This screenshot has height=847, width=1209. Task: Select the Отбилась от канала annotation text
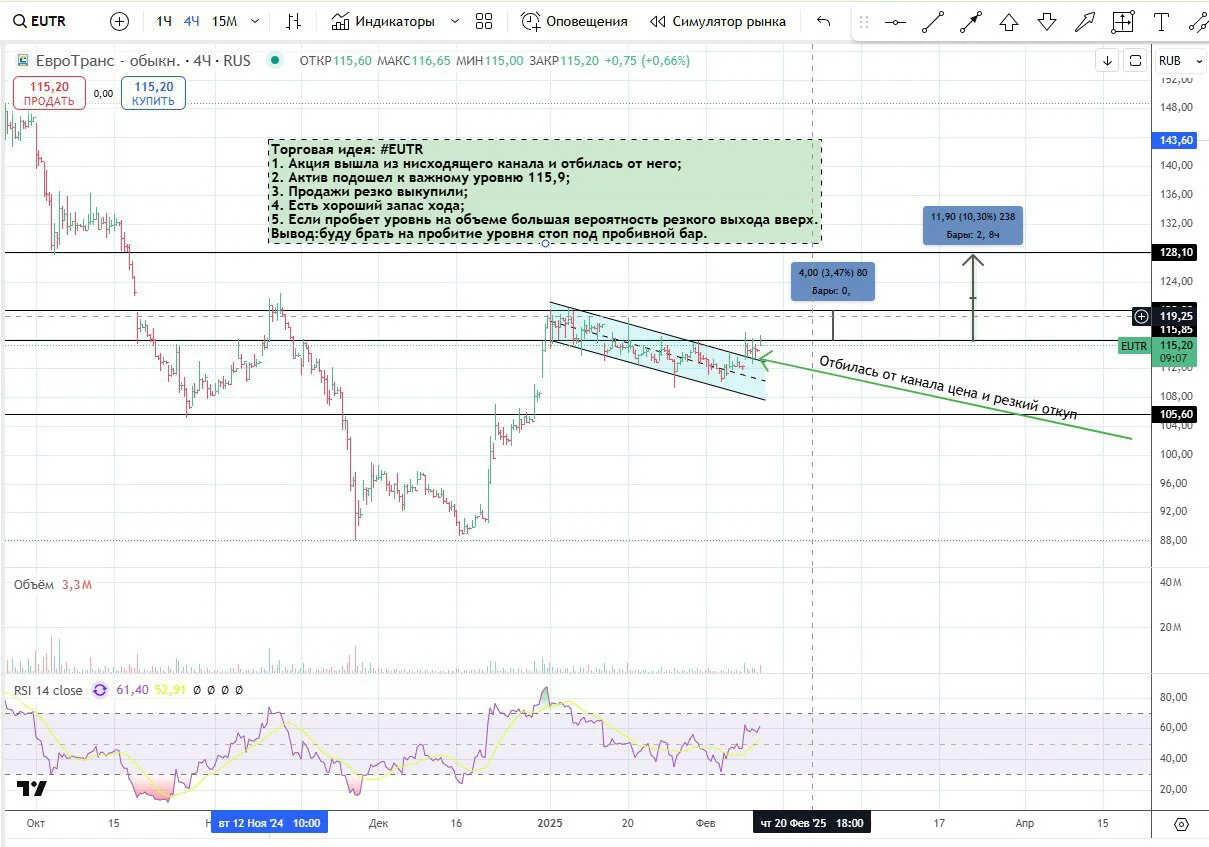click(x=948, y=387)
